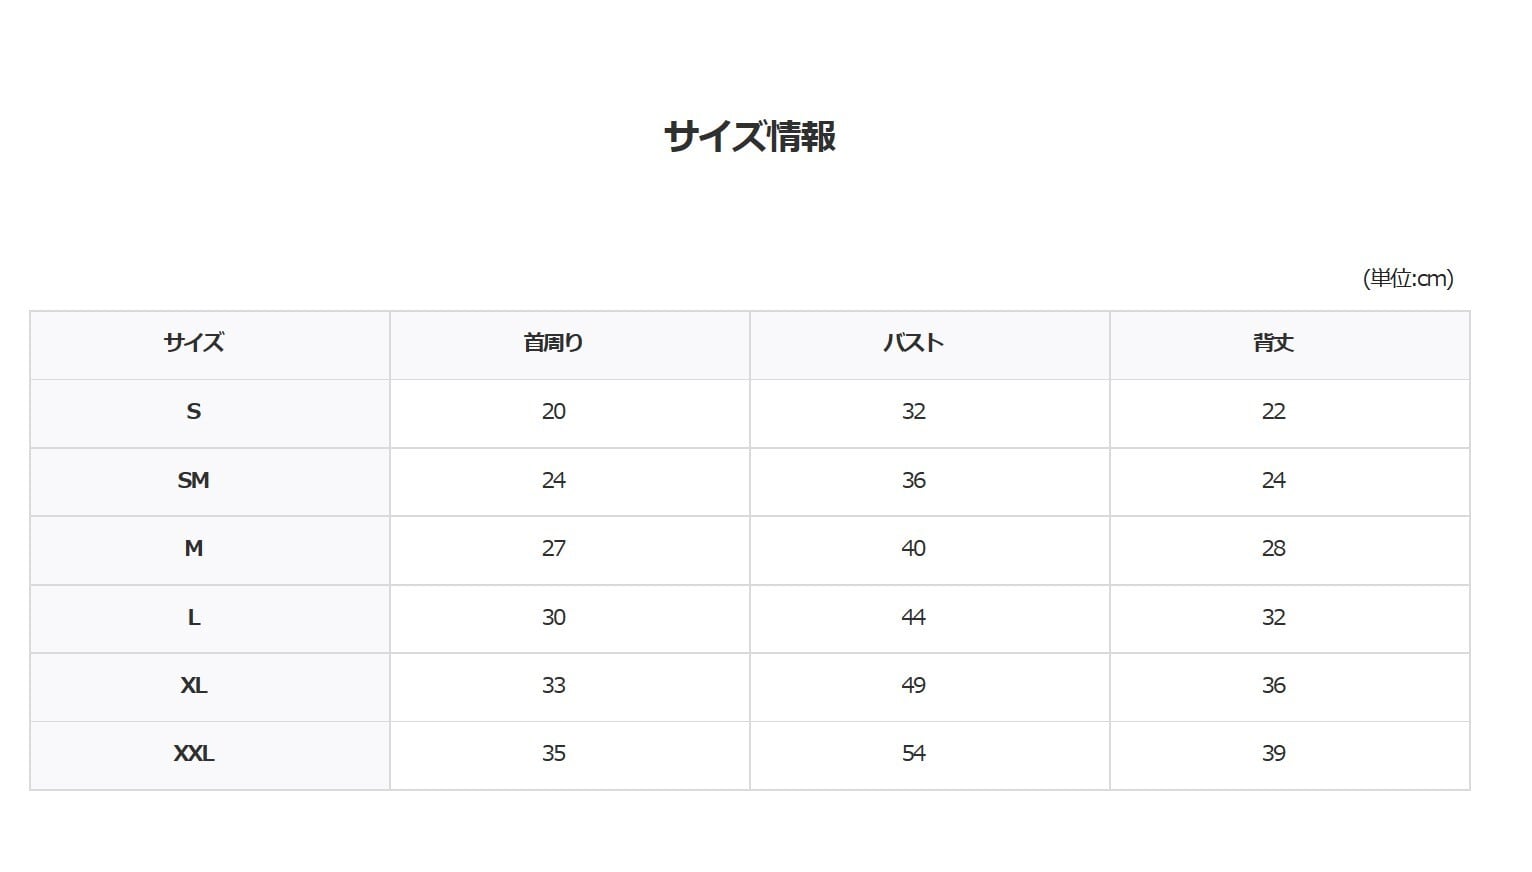Click the サイズ column header
The image size is (1532, 872).
click(194, 343)
